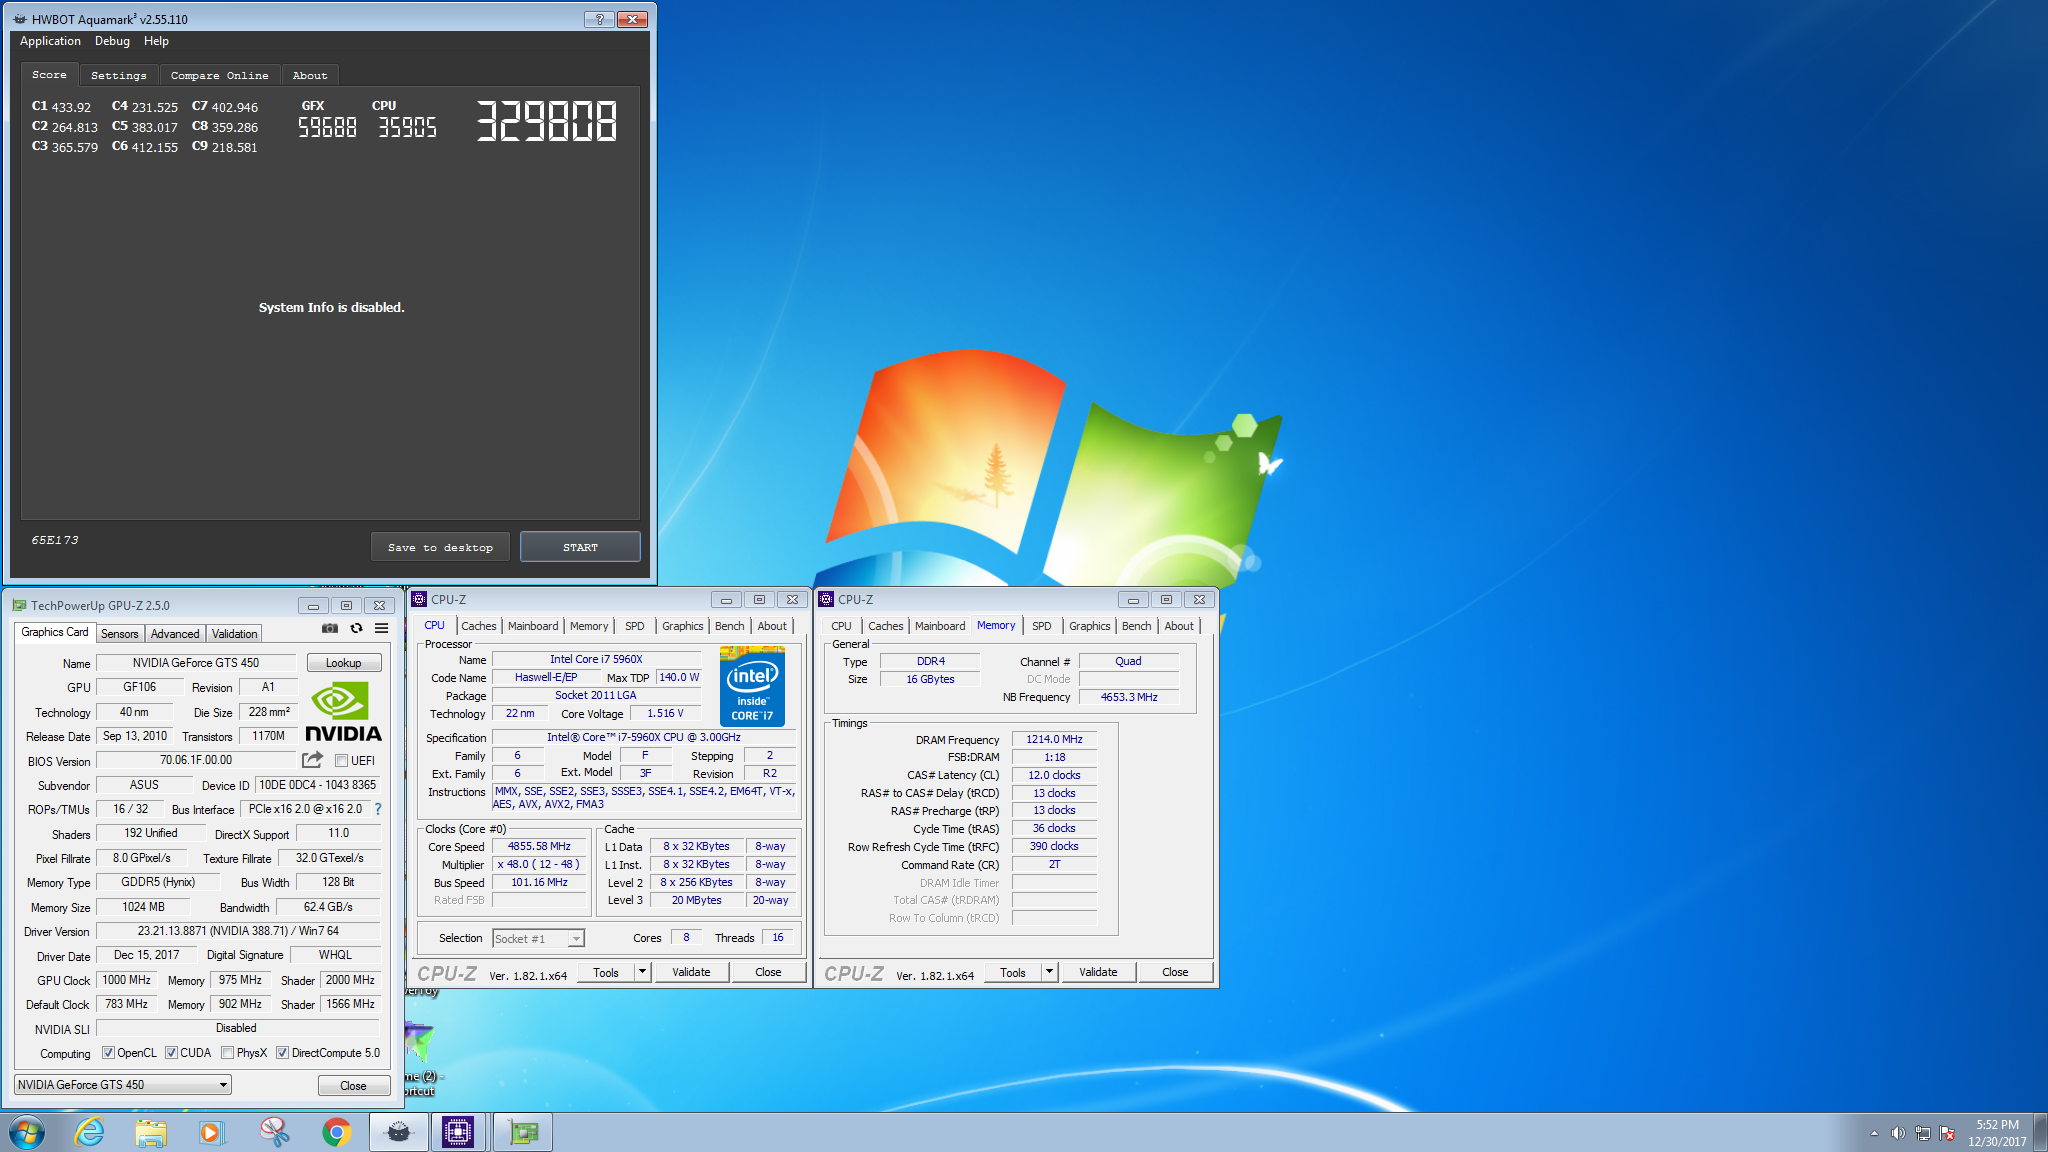Image resolution: width=2048 pixels, height=1152 pixels.
Task: Switch to GPU-Z Advanced tab
Action: (175, 633)
